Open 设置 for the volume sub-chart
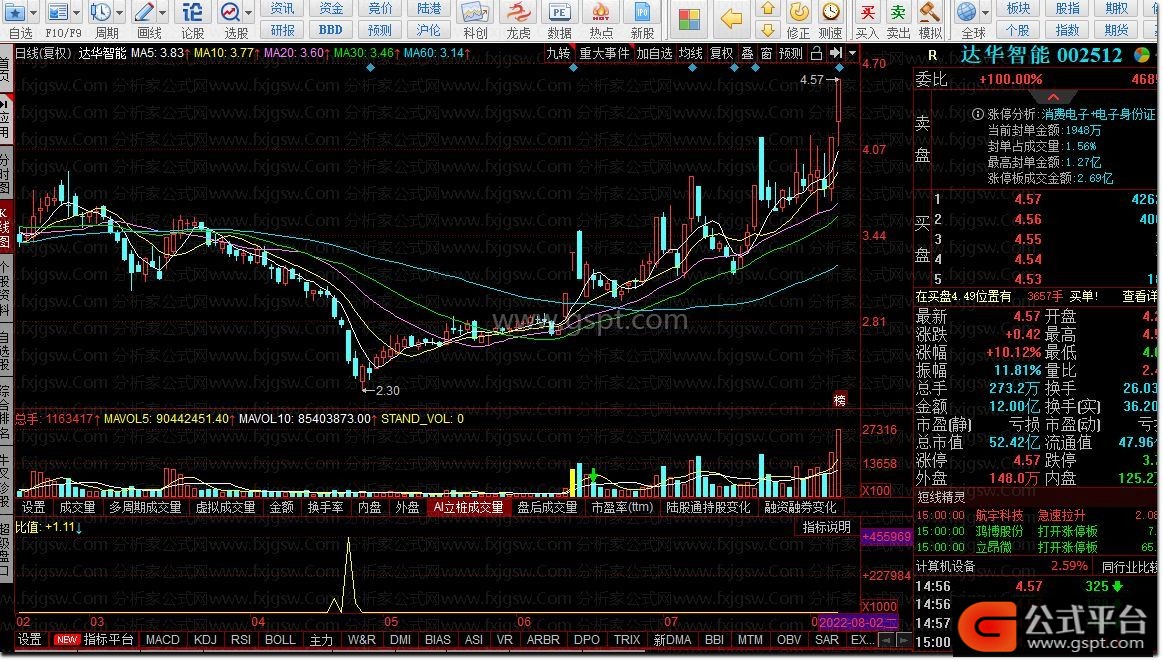This screenshot has width=1163, height=660. coord(33,507)
